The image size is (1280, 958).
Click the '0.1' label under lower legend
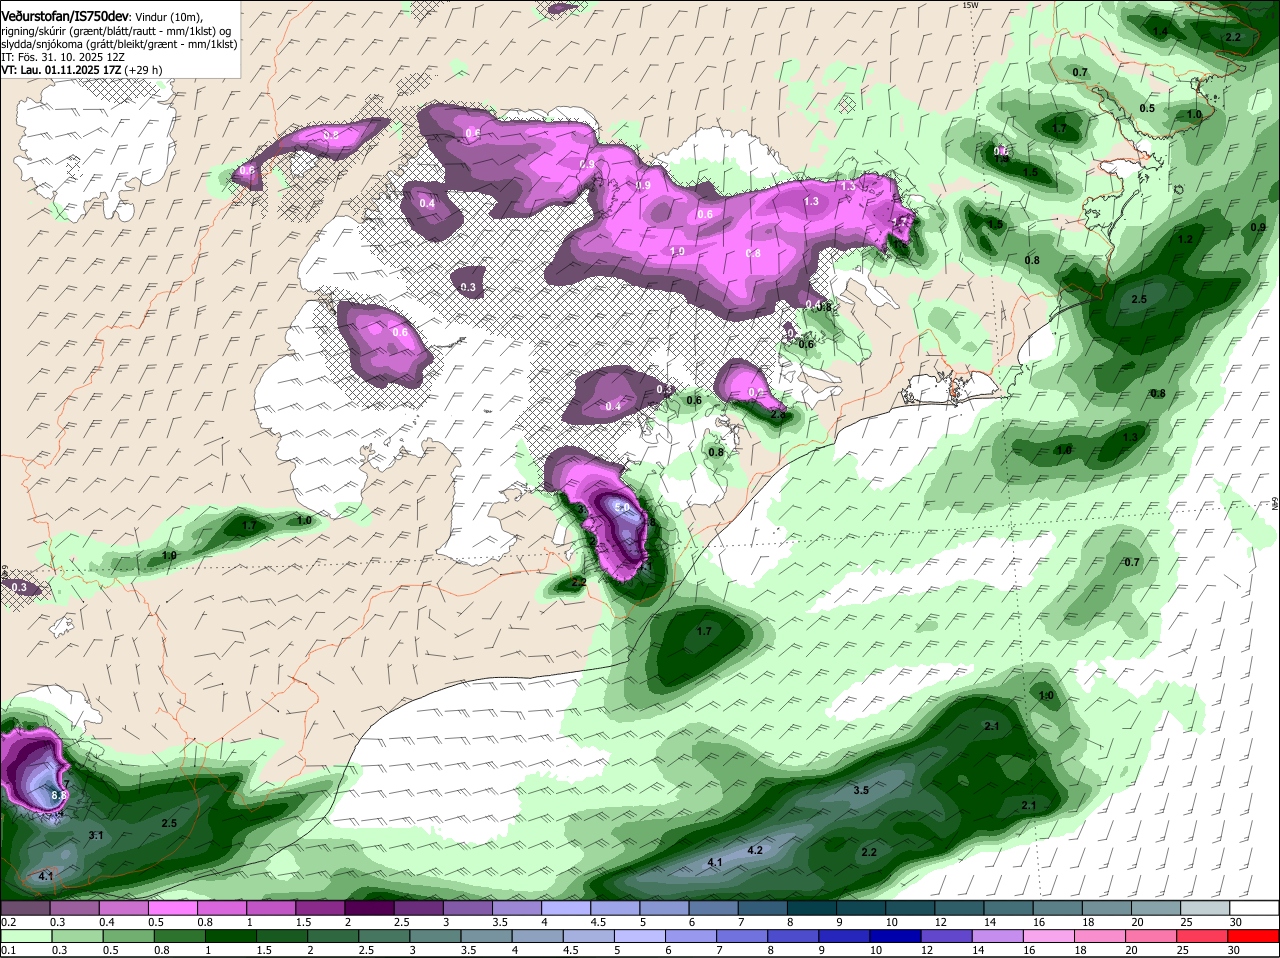(8, 950)
